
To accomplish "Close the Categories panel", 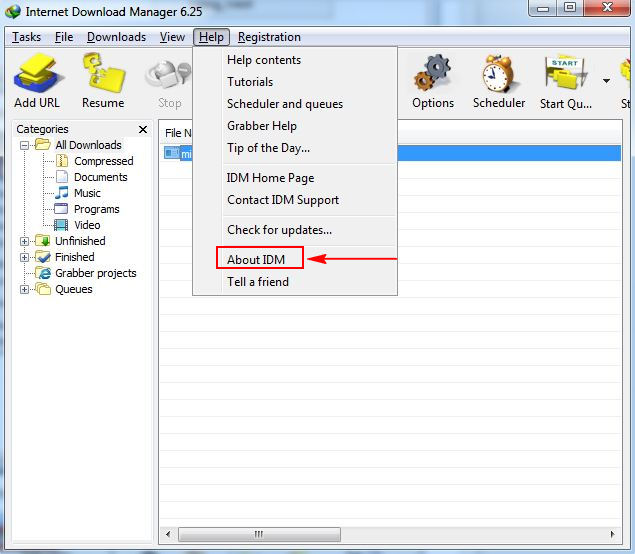I will (x=143, y=129).
